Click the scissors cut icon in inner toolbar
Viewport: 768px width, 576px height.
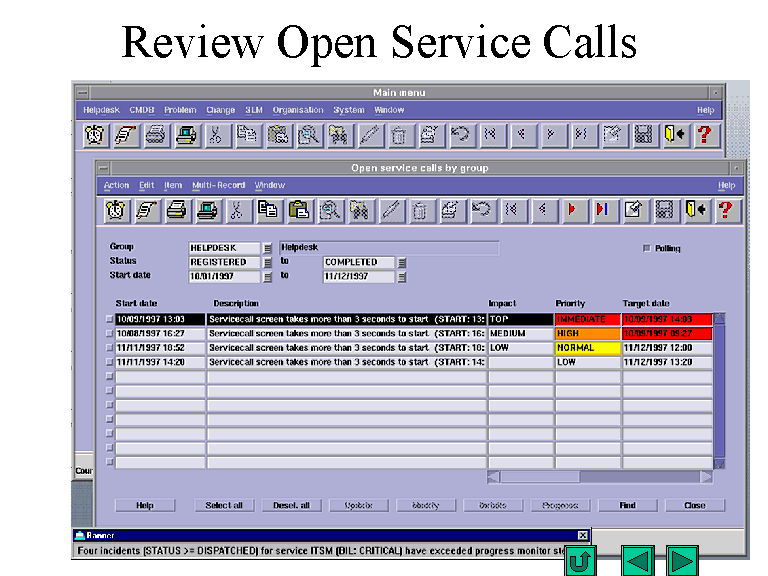[x=237, y=210]
